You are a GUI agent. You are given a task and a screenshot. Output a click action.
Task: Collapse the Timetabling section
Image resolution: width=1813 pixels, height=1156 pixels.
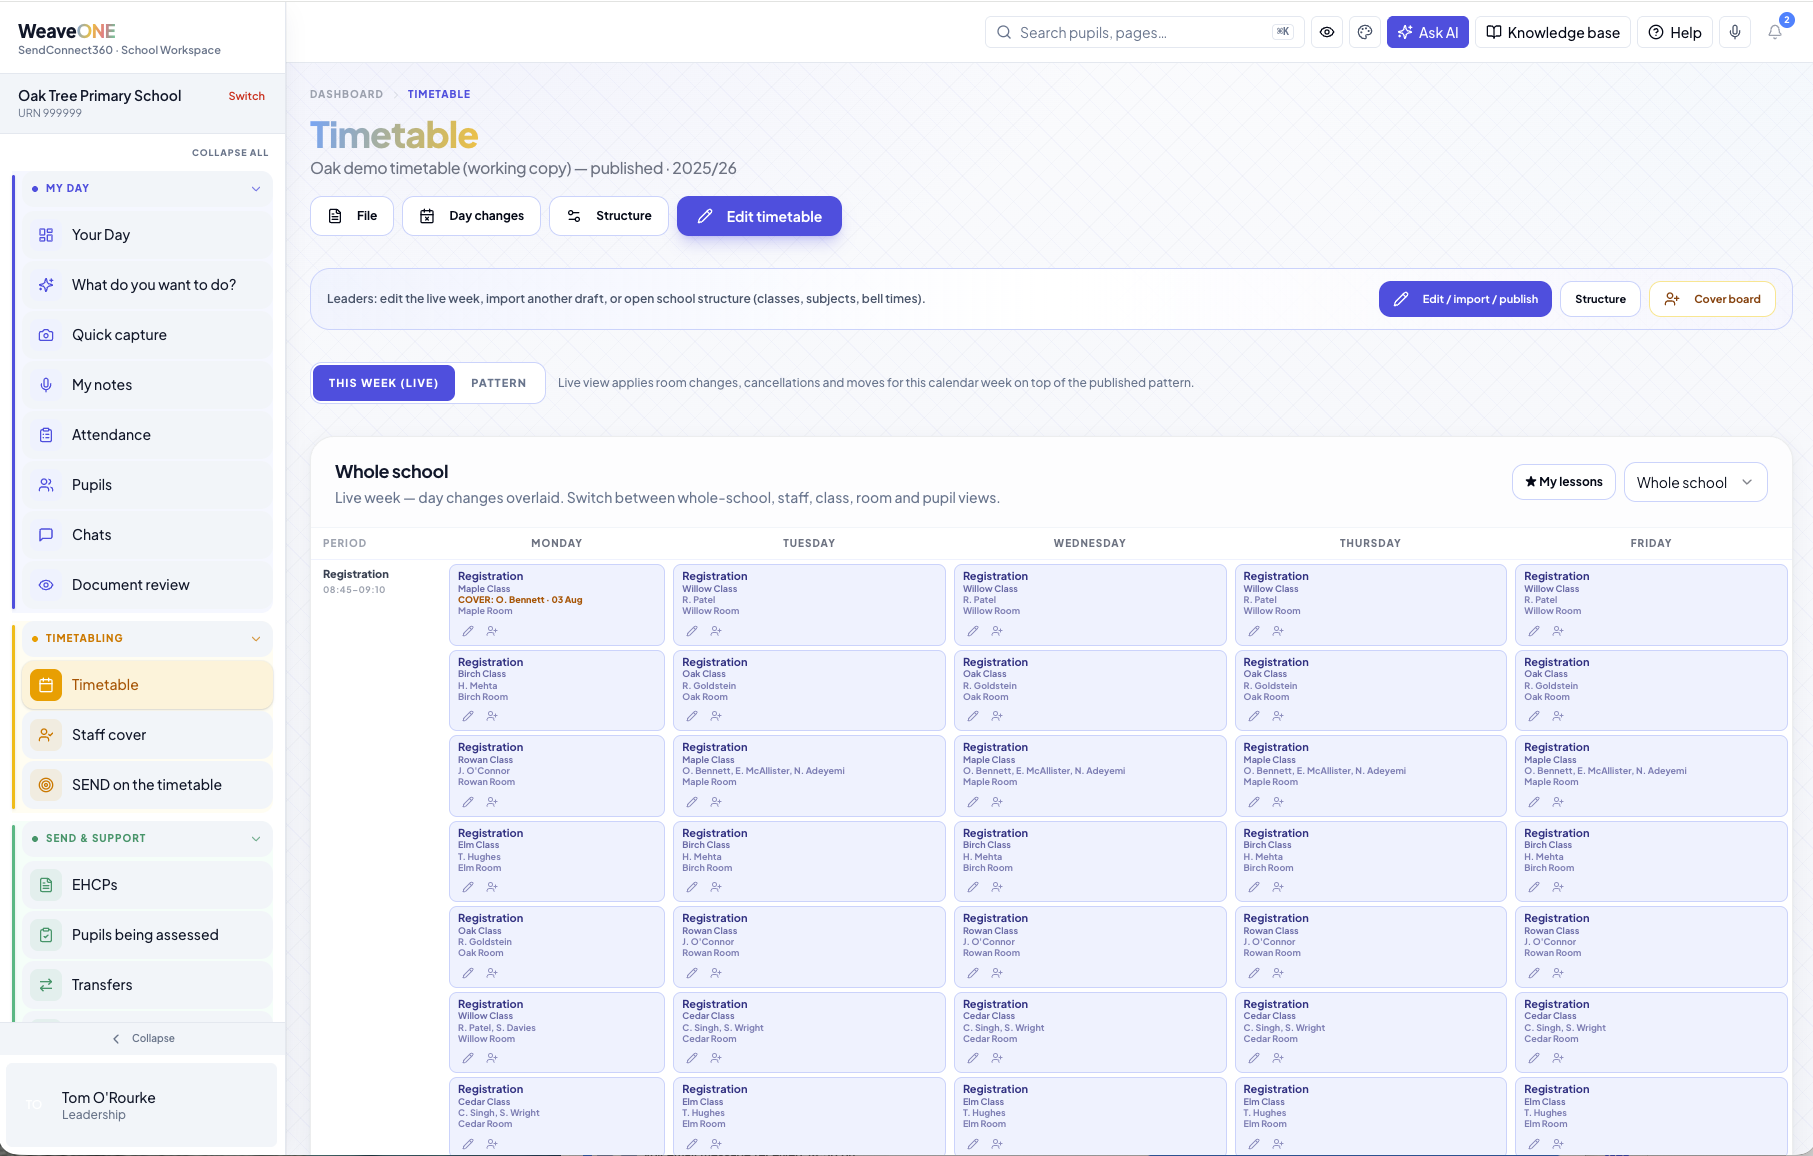coord(256,638)
